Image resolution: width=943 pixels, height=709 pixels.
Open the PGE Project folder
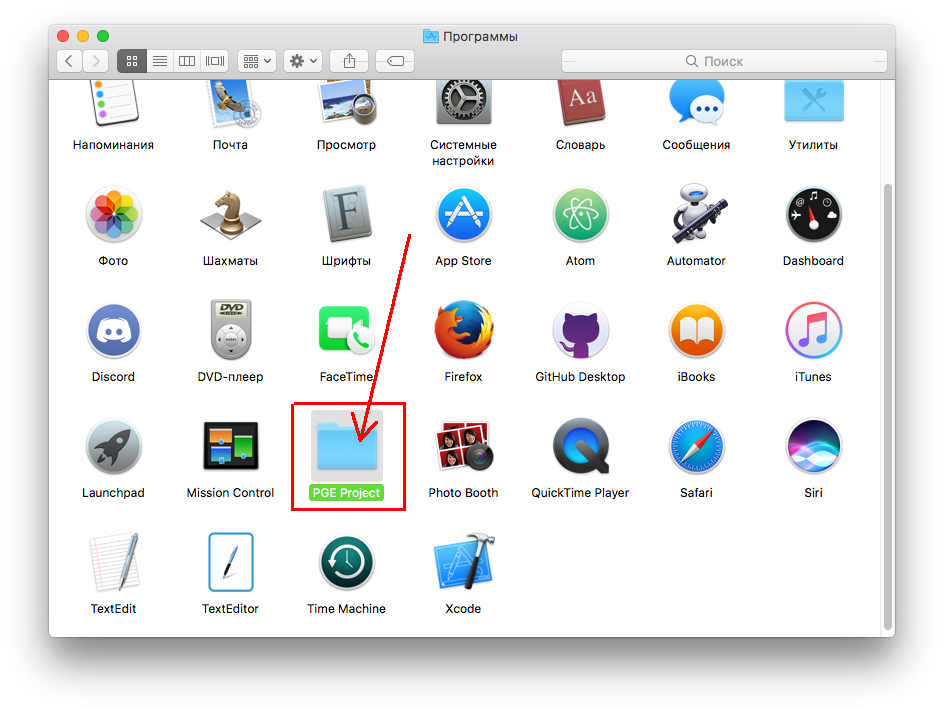[346, 446]
